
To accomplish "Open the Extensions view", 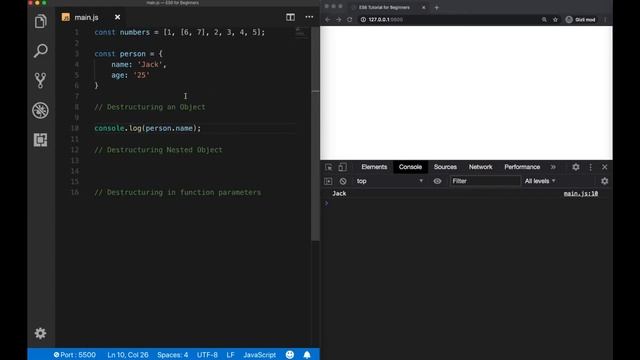I will [x=40, y=140].
